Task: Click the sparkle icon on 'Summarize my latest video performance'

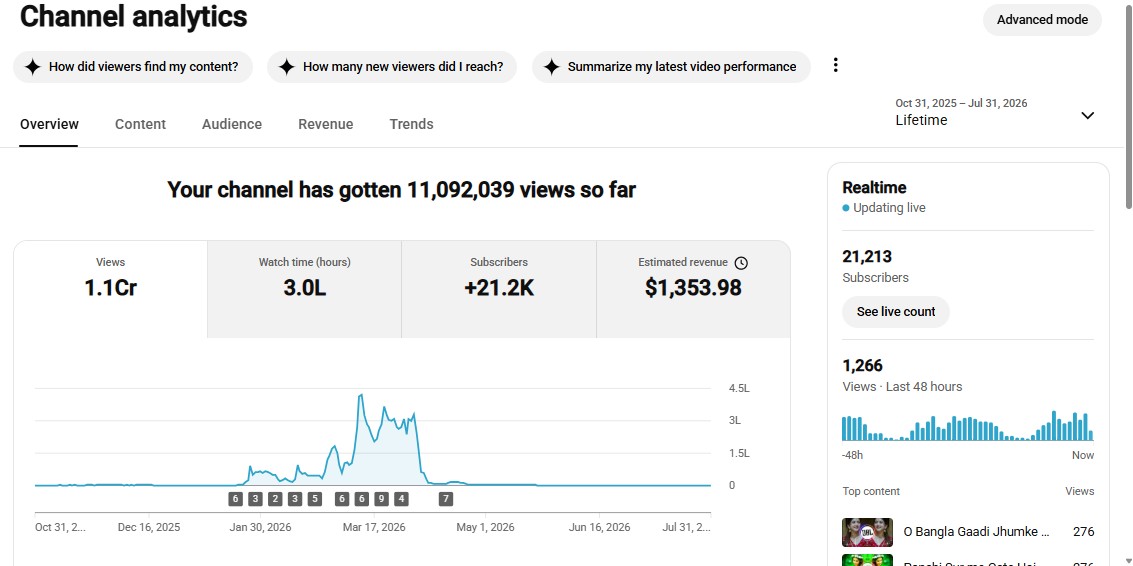Action: 551,67
